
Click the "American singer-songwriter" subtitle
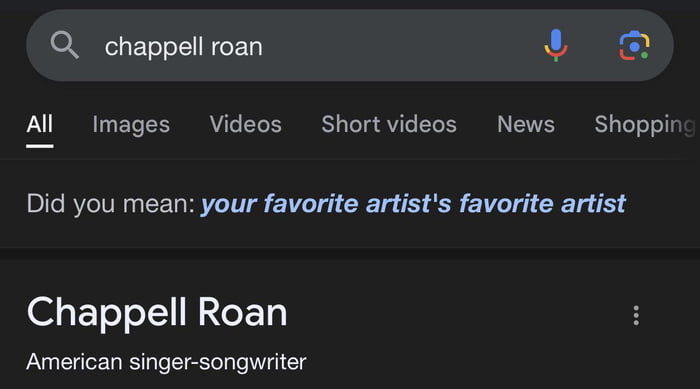pyautogui.click(x=166, y=362)
